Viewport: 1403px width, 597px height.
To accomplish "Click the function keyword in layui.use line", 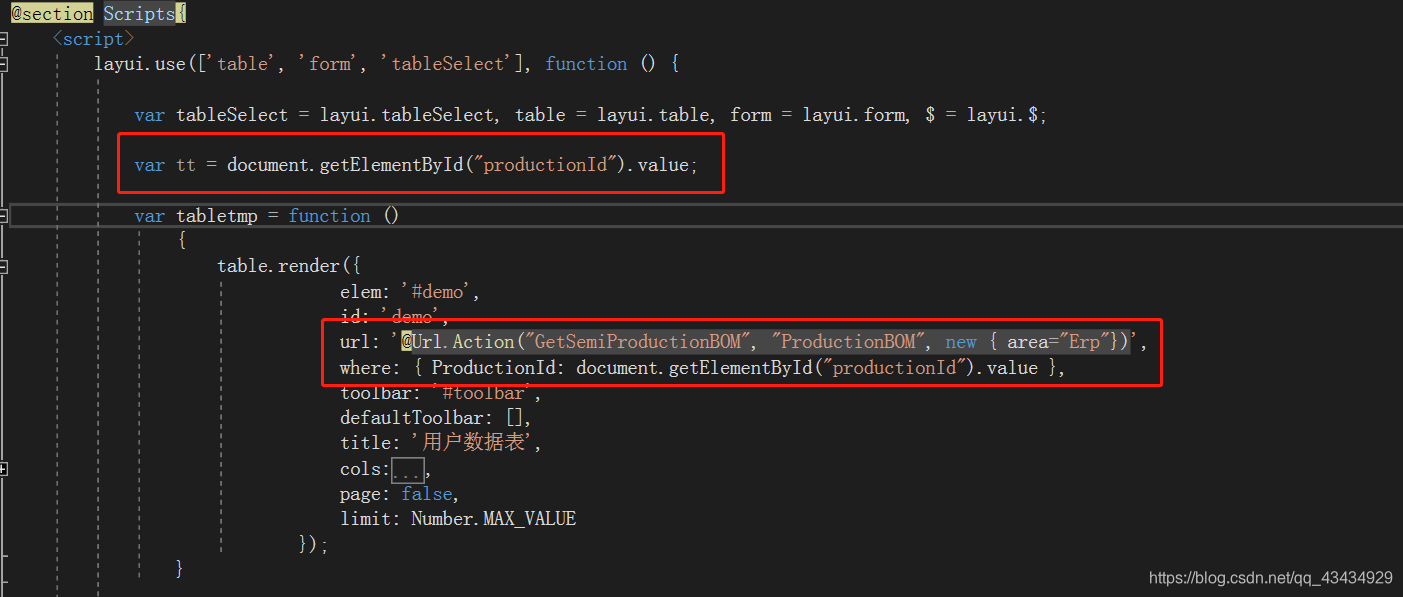I will (586, 64).
